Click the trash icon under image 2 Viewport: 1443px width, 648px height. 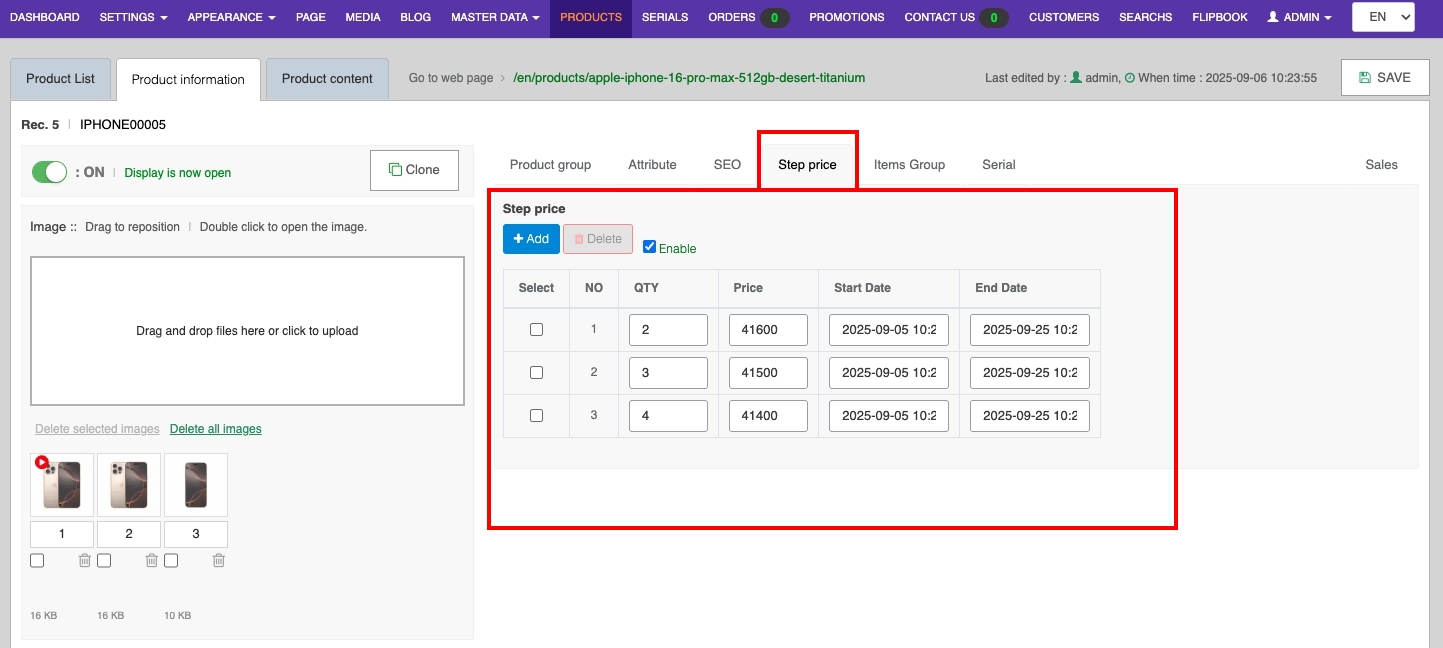click(152, 561)
